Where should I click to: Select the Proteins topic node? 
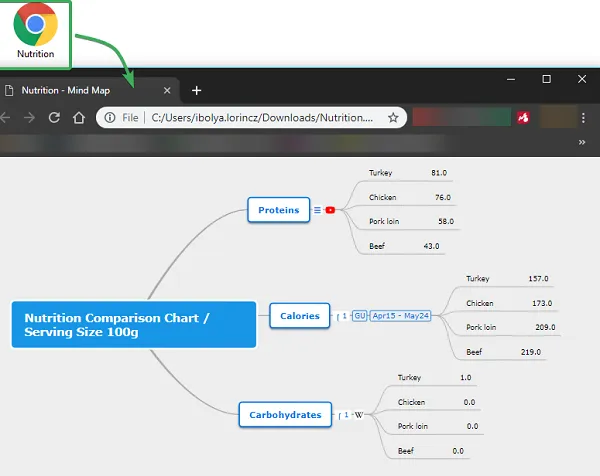278,210
